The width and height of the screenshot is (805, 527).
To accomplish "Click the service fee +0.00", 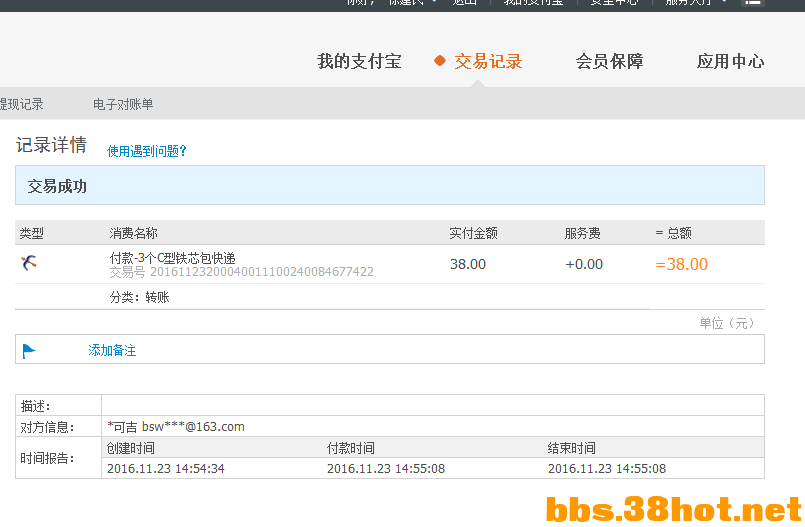I will coord(584,264).
